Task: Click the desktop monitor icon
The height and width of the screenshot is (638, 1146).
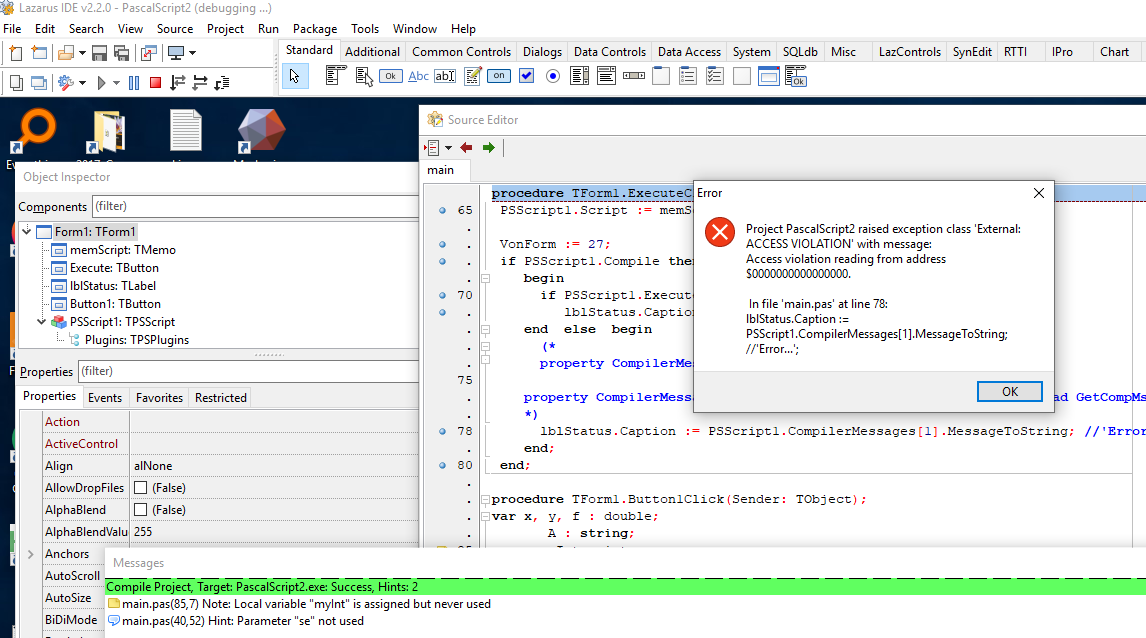Action: 175,53
